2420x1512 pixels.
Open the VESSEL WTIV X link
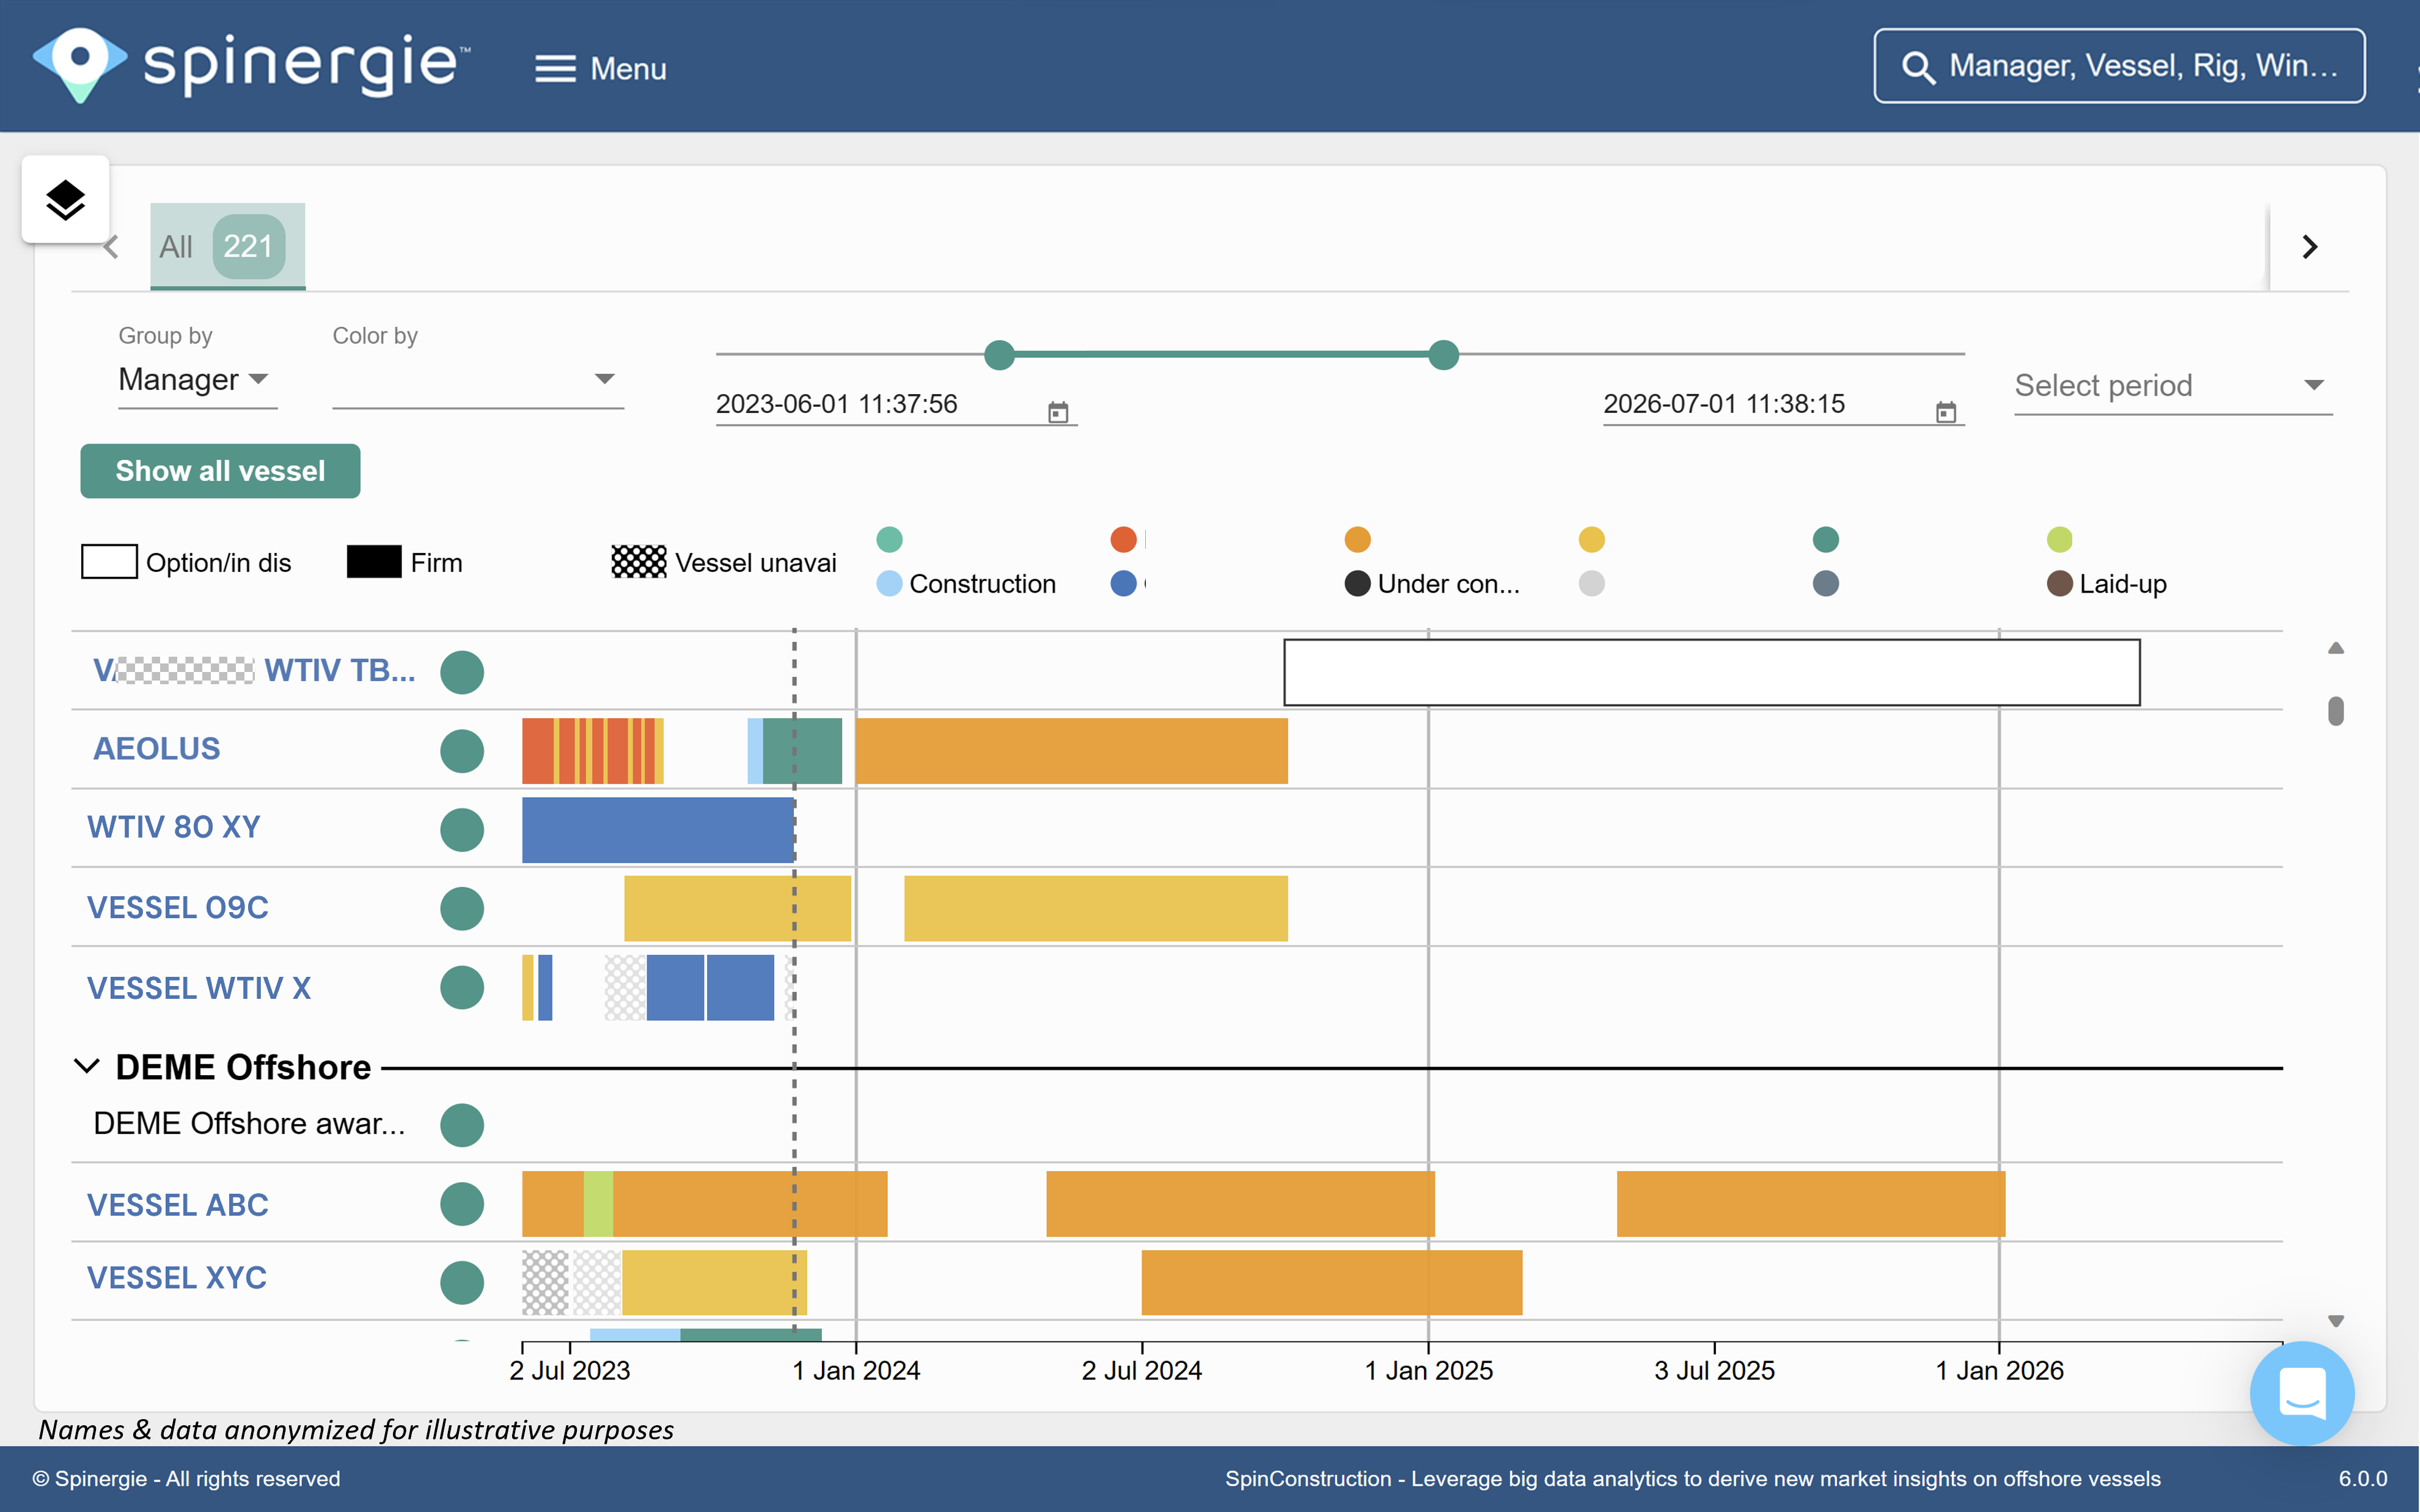click(199, 988)
